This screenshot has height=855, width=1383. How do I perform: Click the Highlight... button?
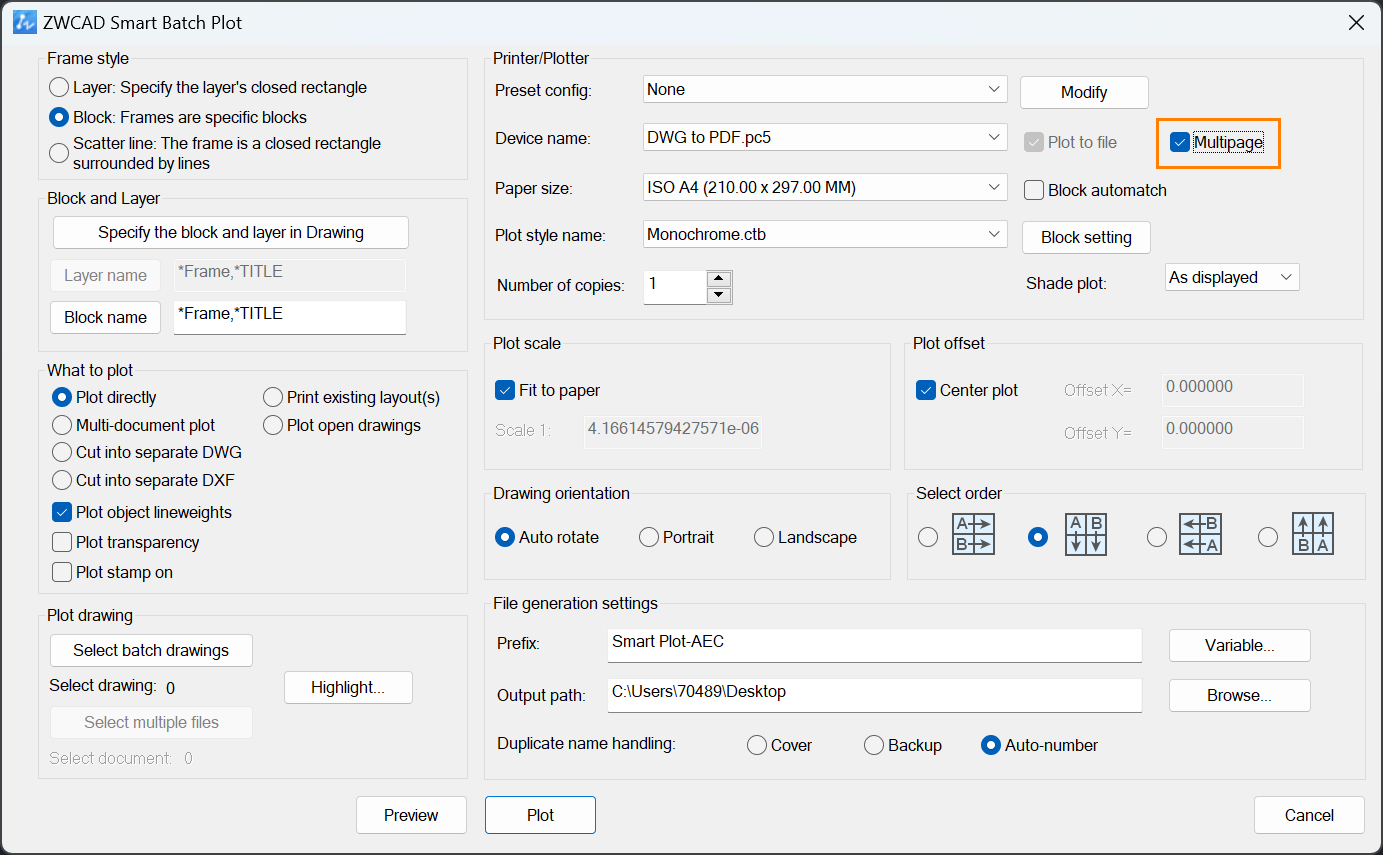[x=348, y=687]
